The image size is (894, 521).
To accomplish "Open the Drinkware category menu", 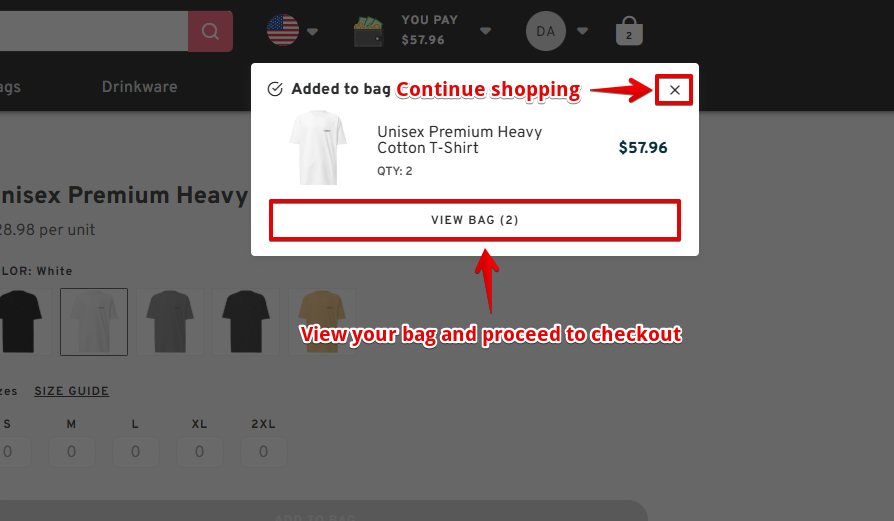I will 140,87.
